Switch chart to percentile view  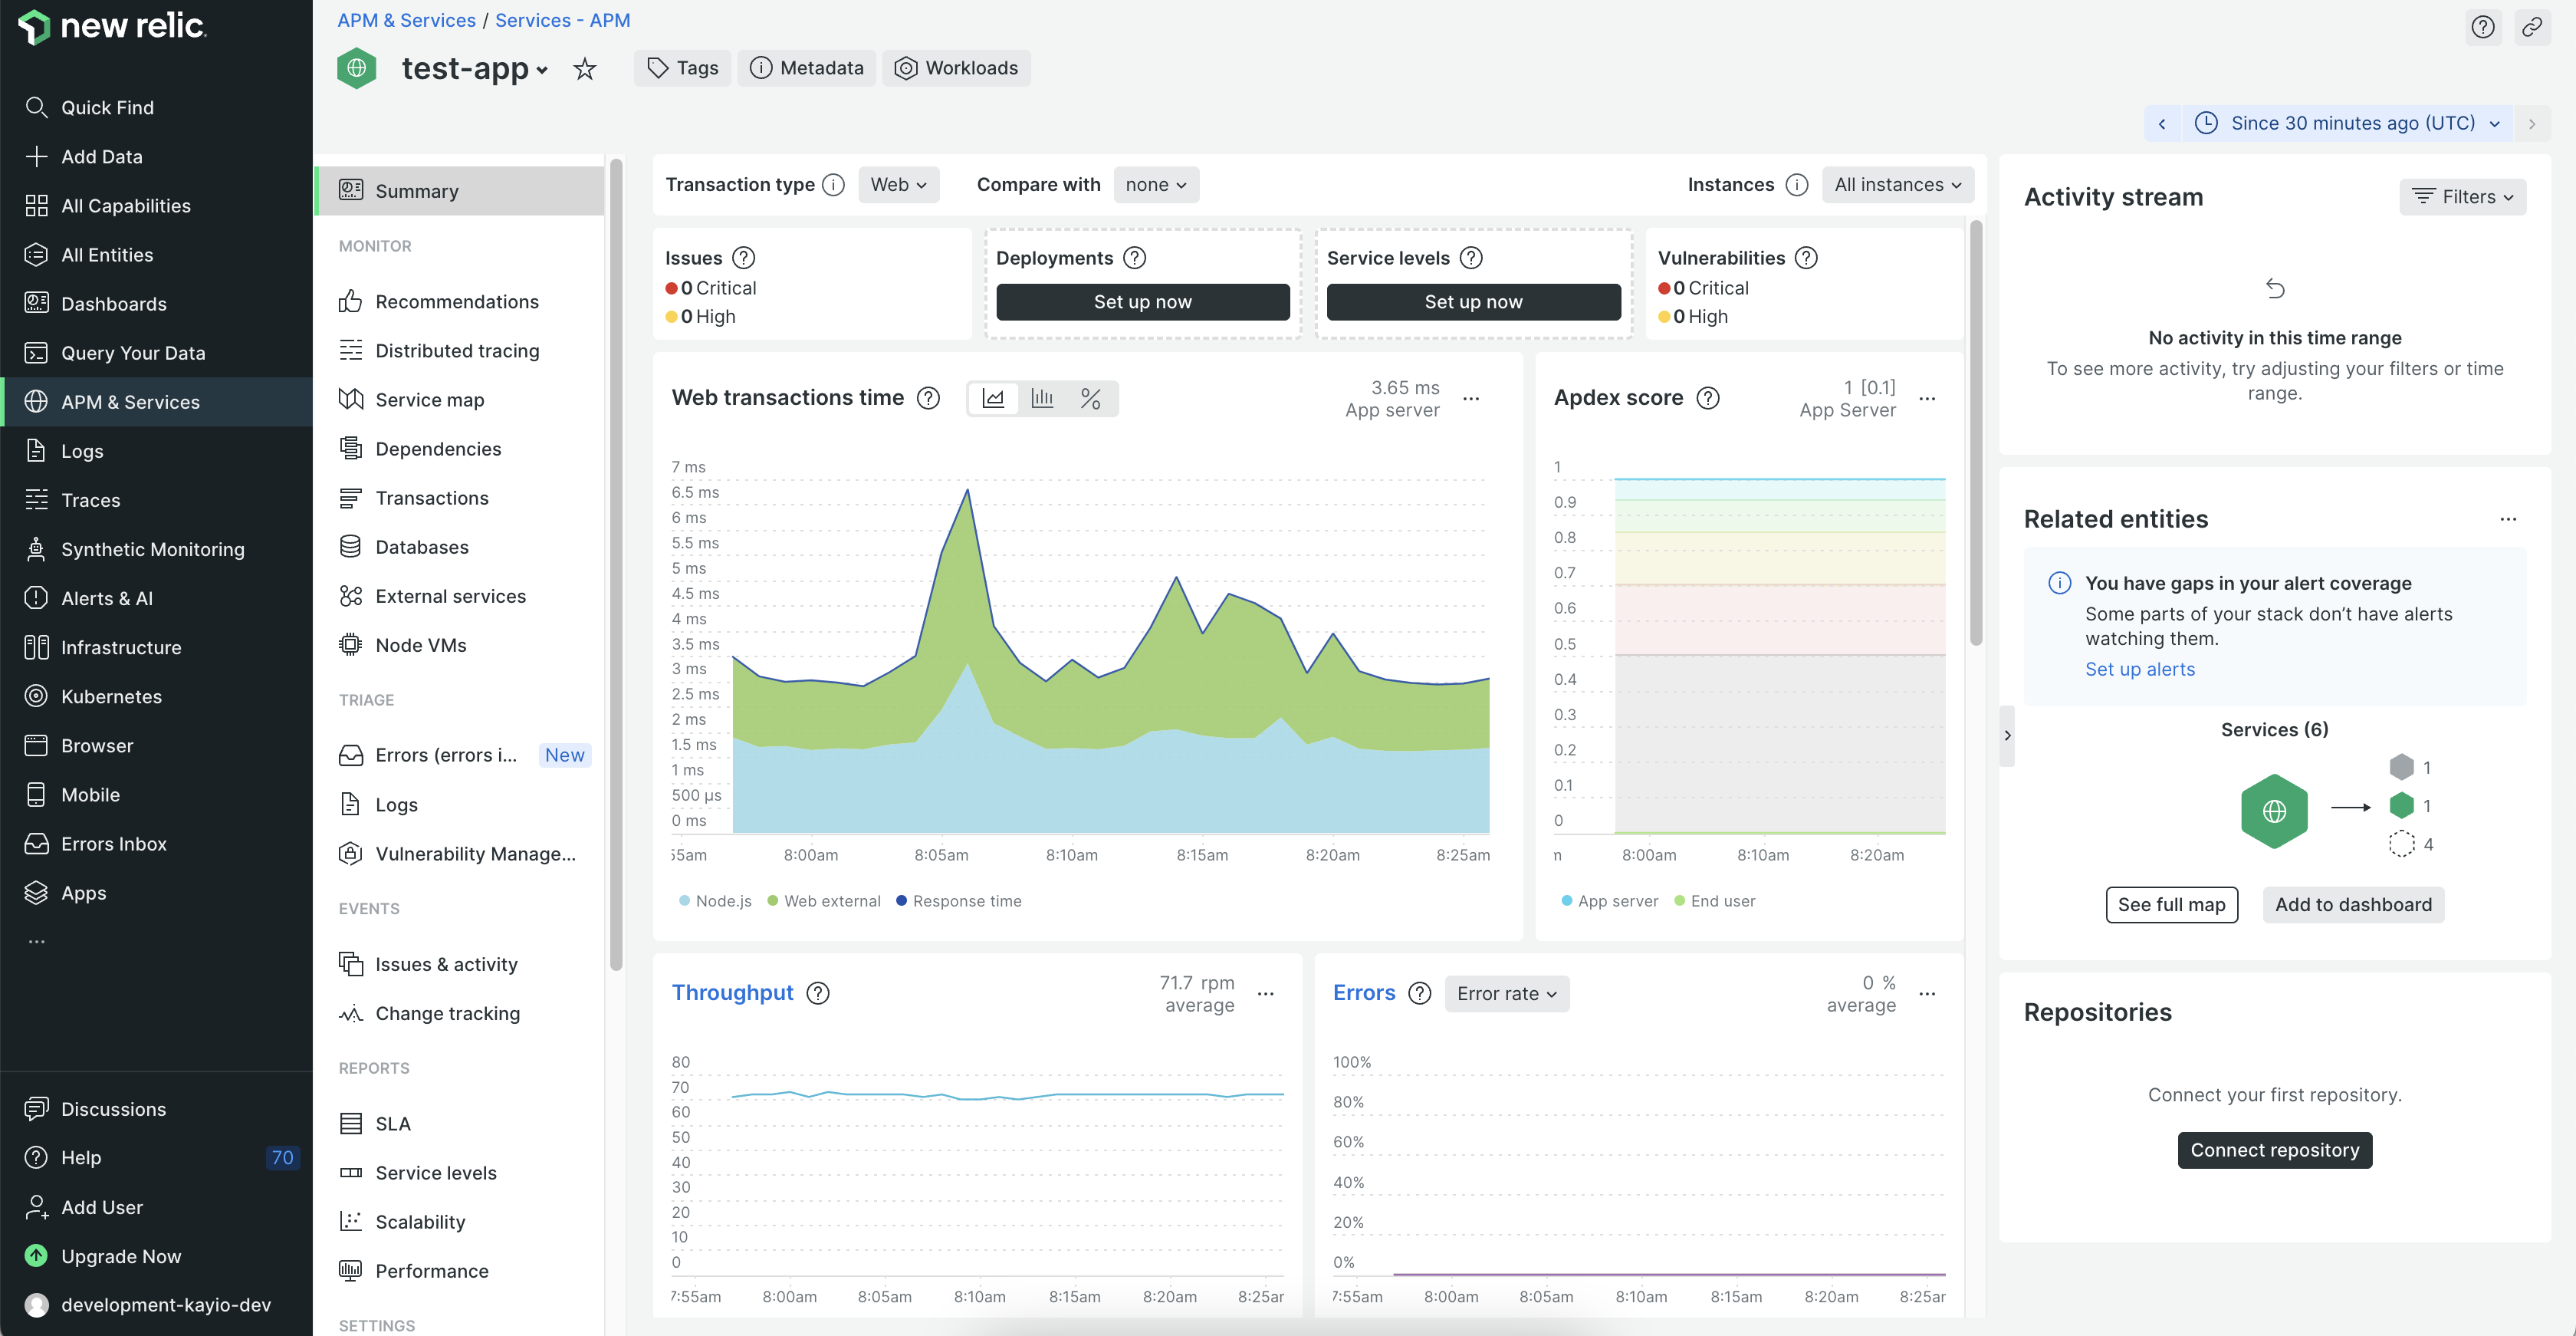[1091, 398]
